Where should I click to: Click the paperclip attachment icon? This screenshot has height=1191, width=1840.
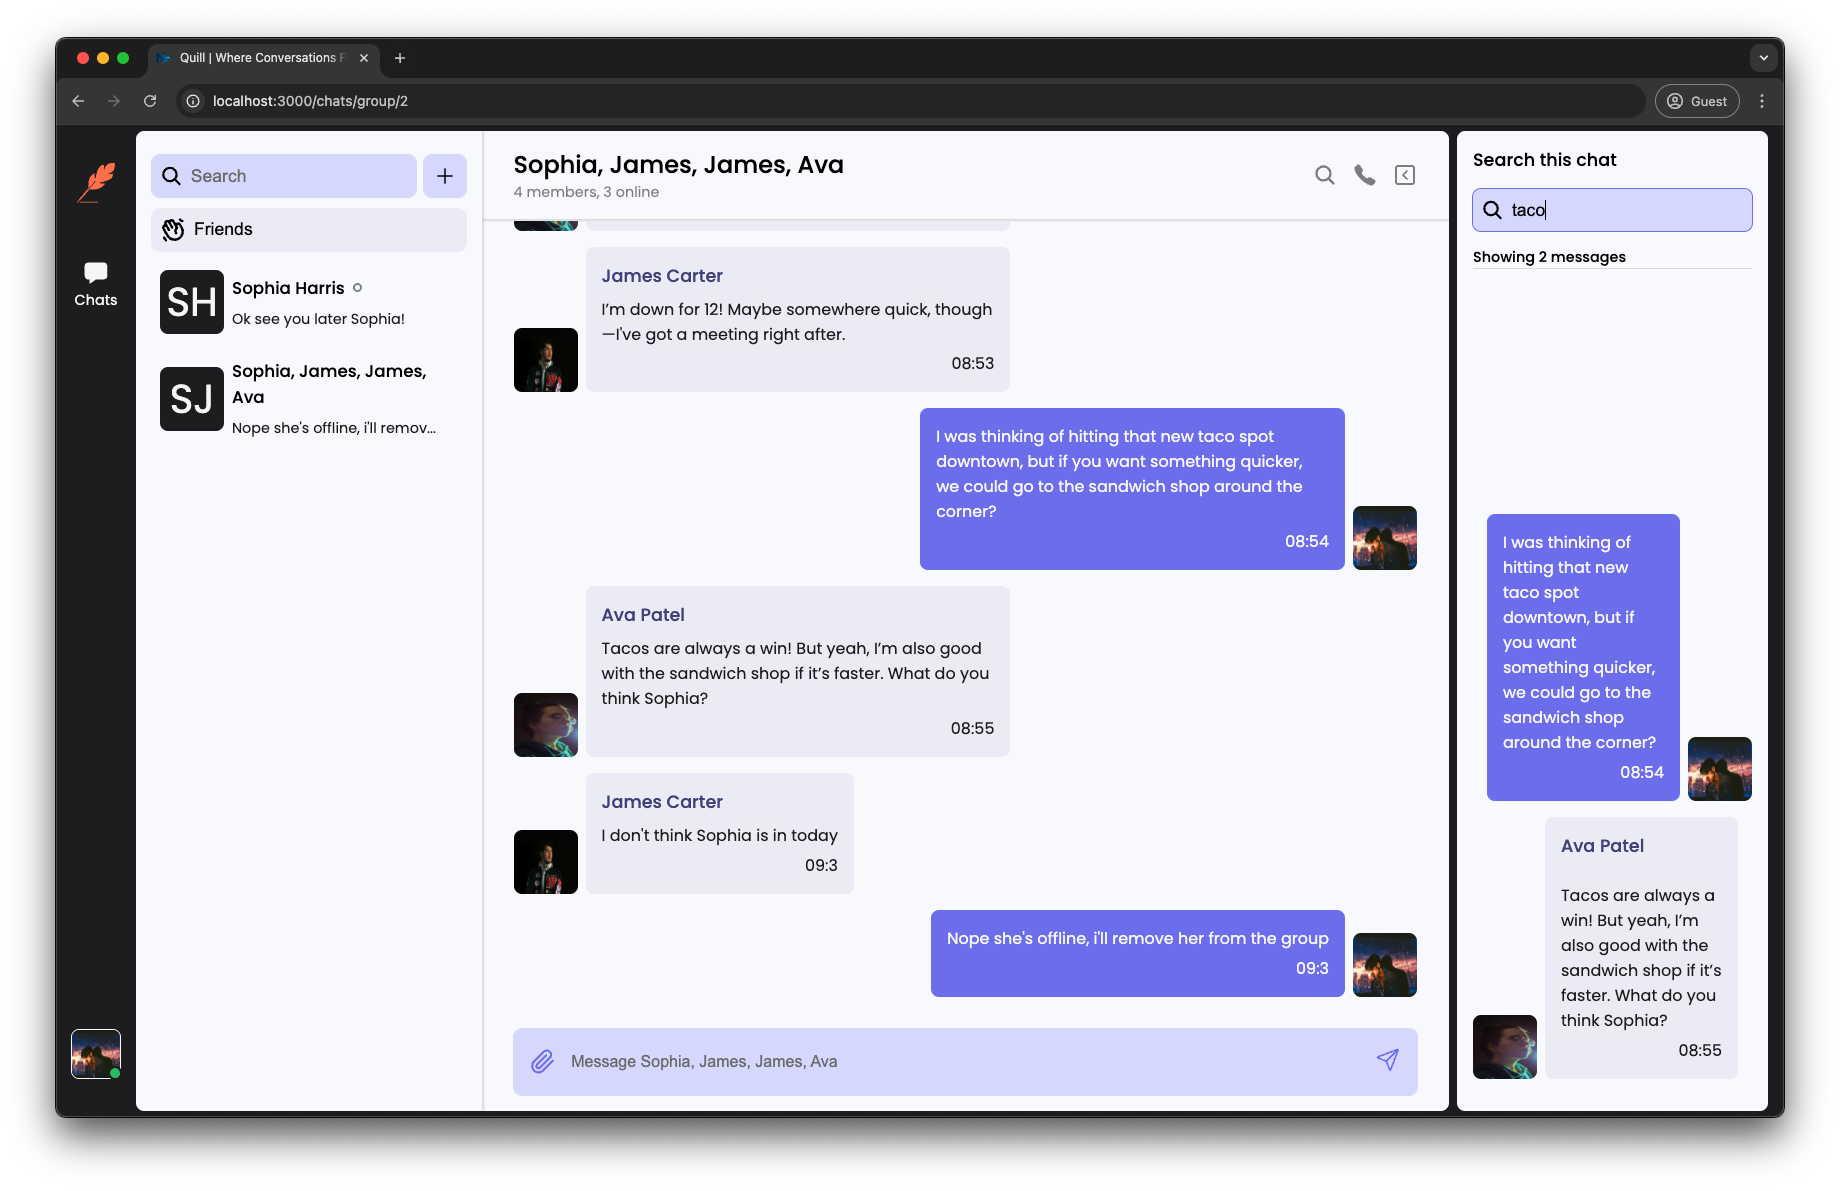point(542,1061)
